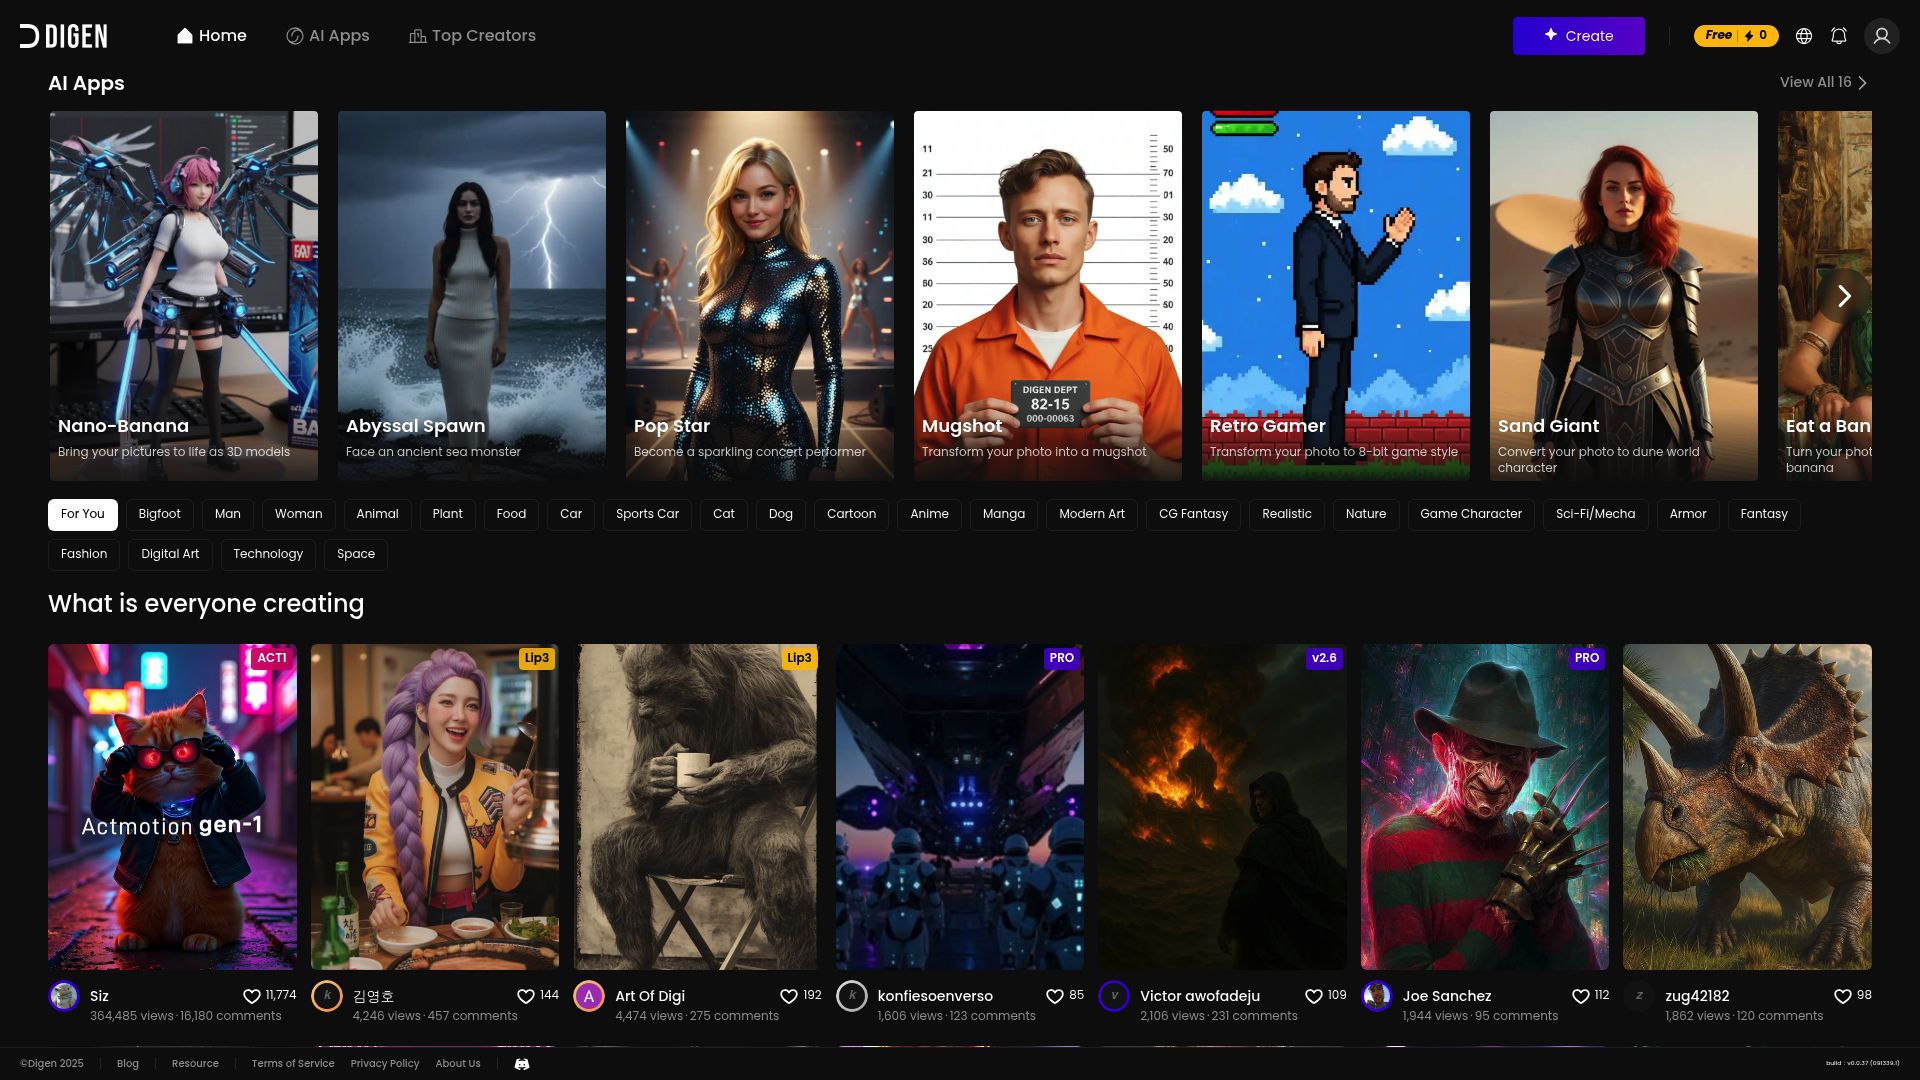This screenshot has width=1920, height=1080.
Task: Like Siz's Actmotion post via the heart icon
Action: [x=252, y=996]
